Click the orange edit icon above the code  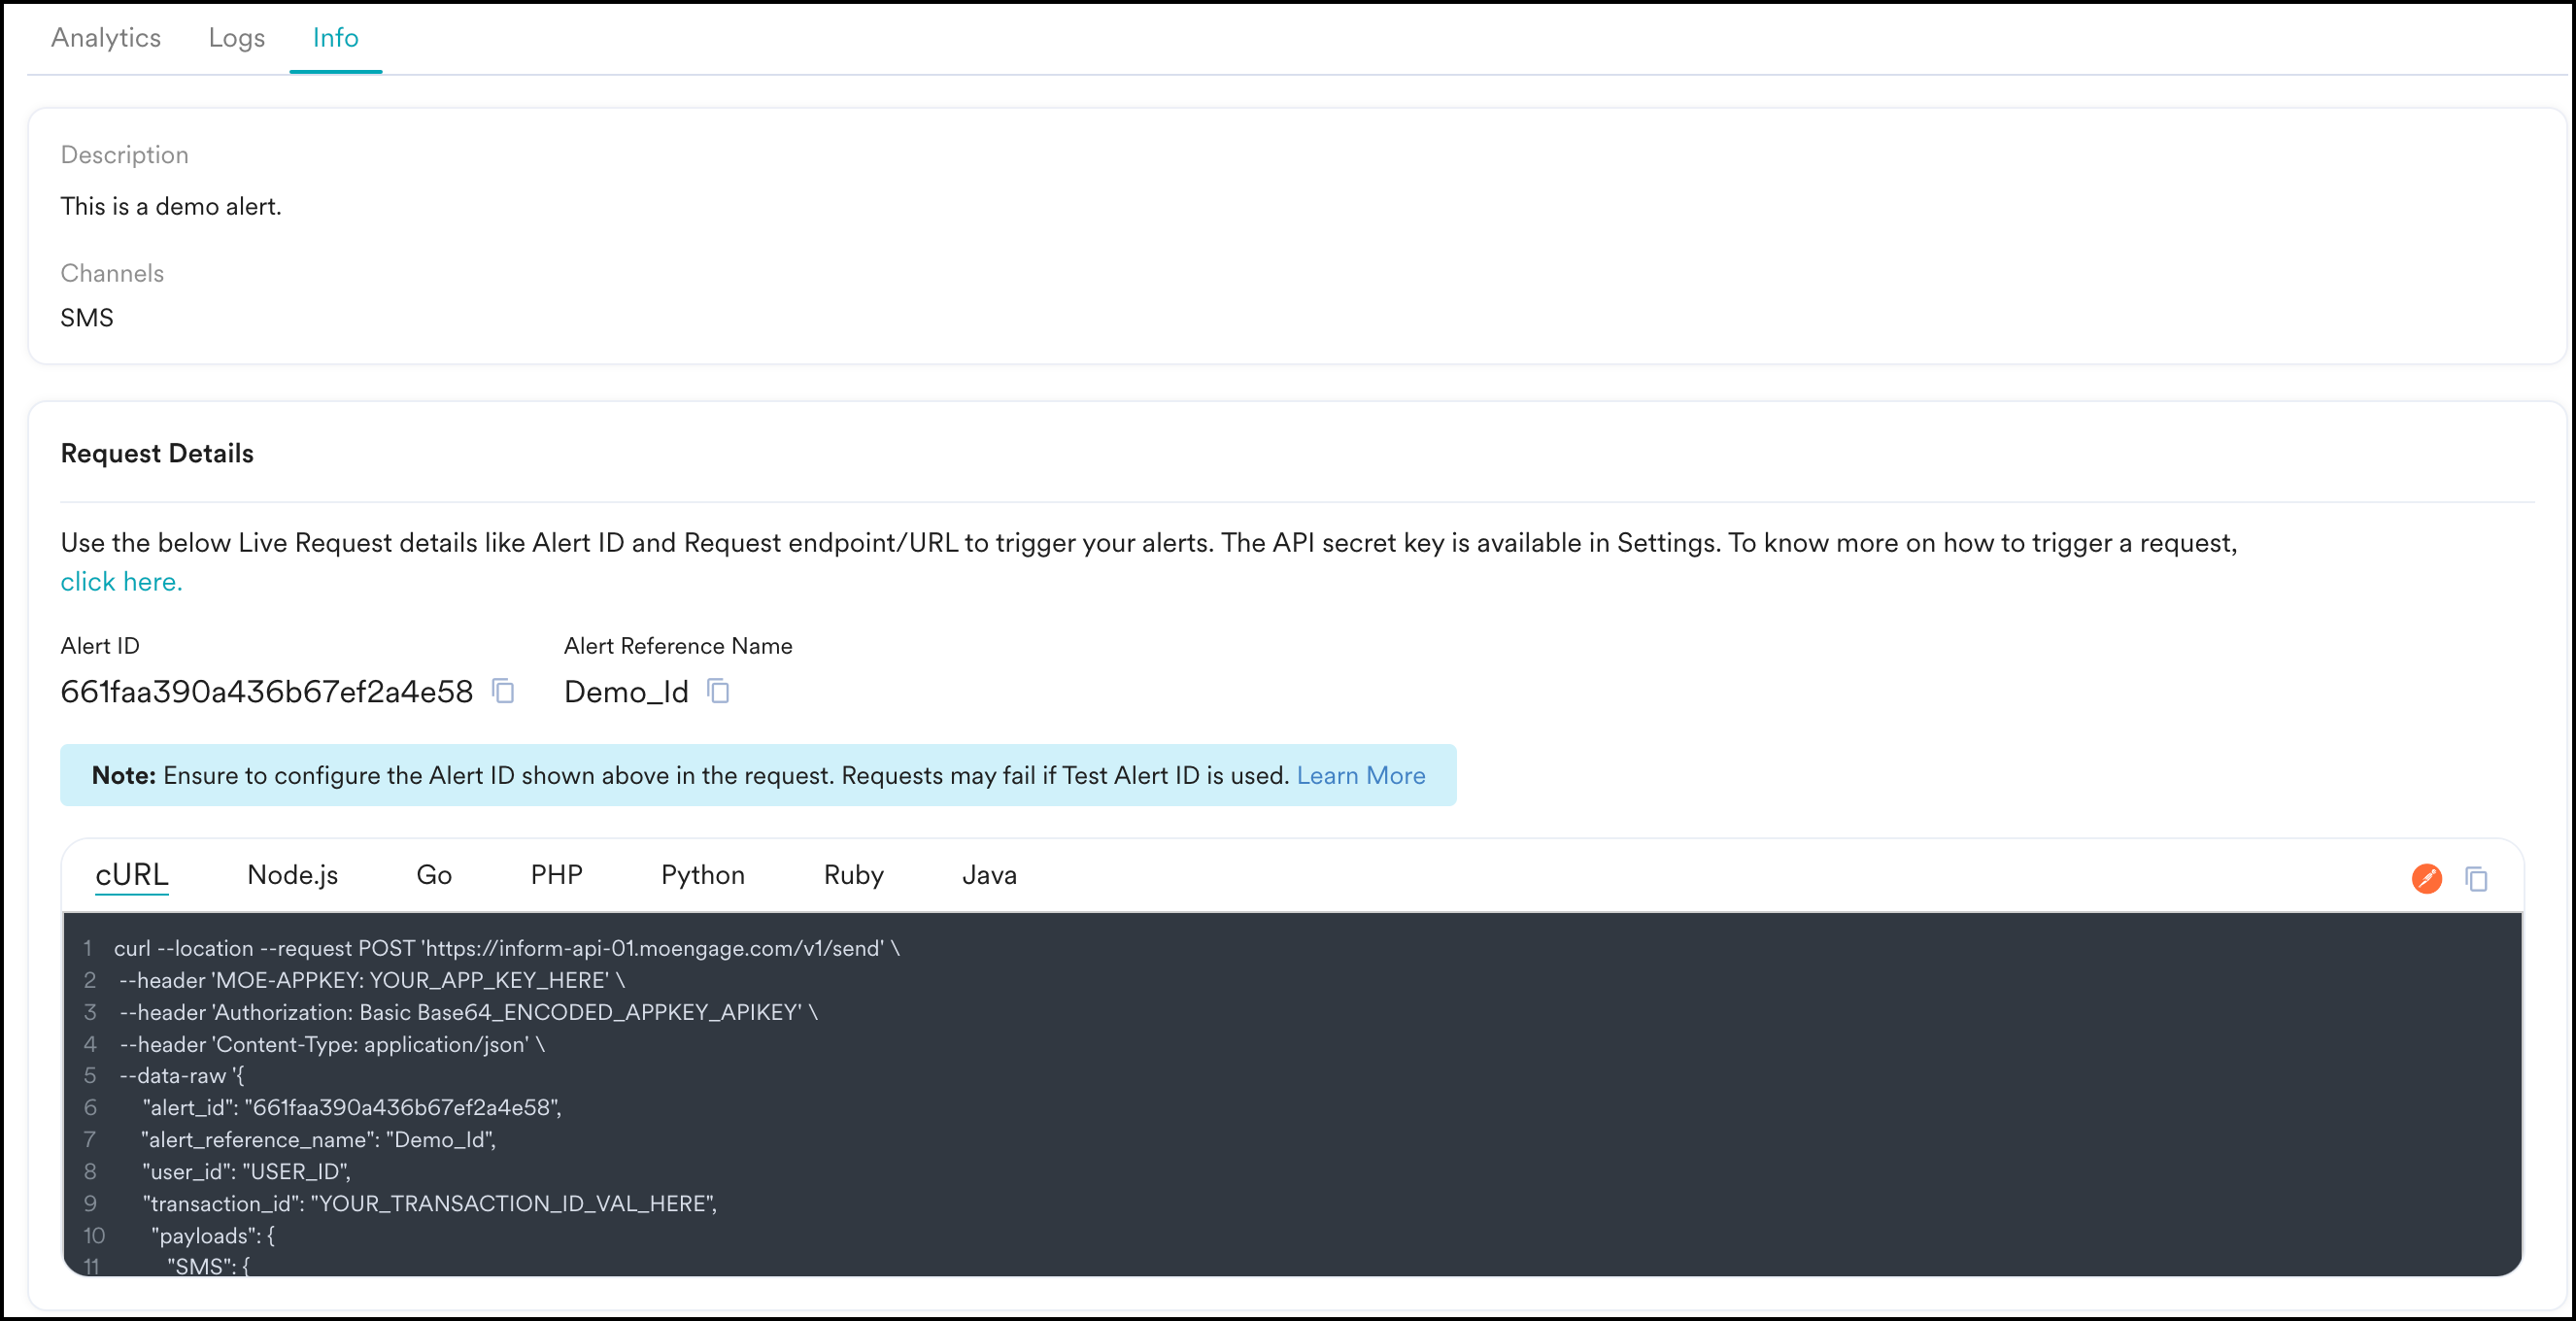coord(2426,878)
